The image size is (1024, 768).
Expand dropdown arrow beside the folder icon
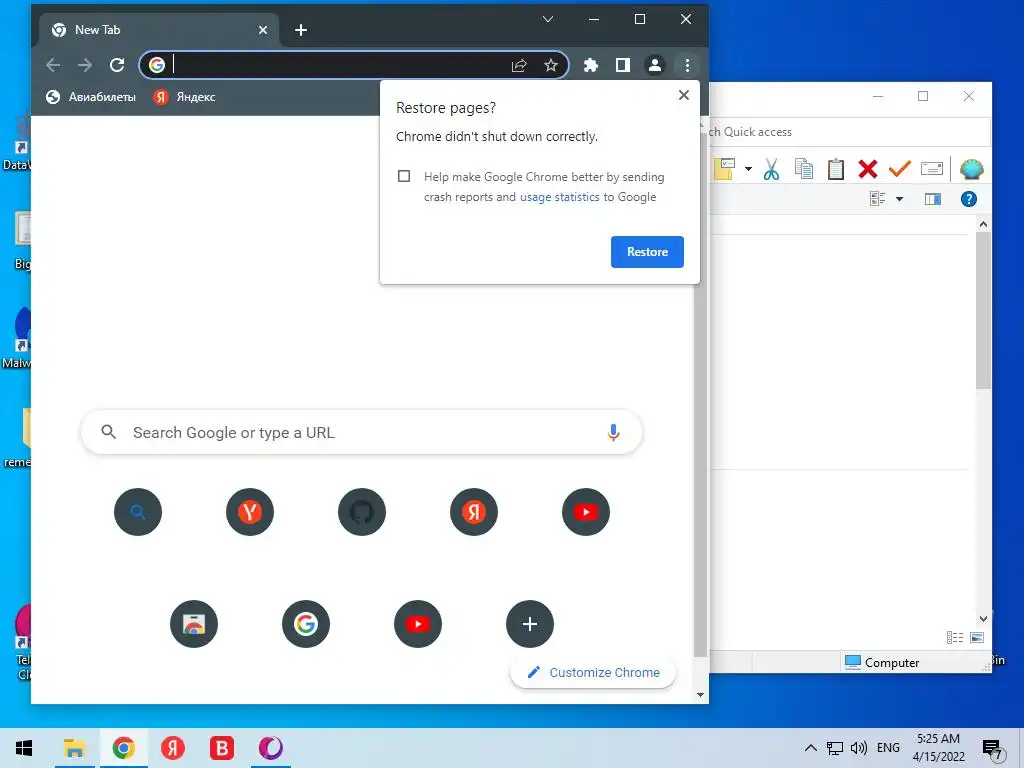pos(748,169)
